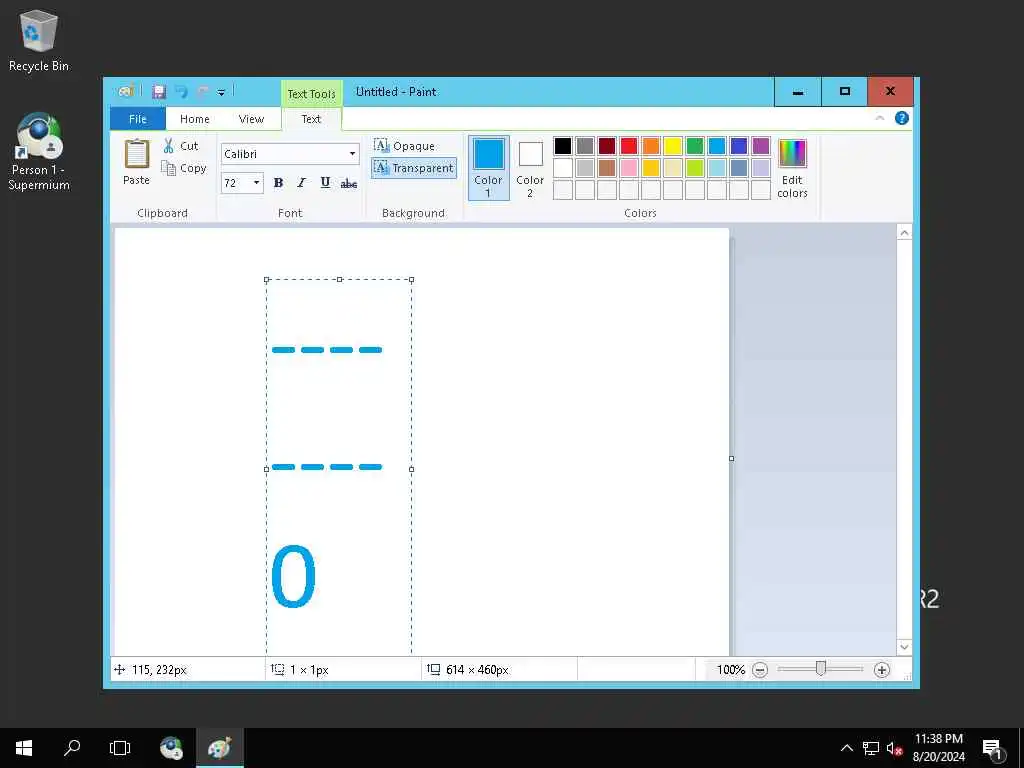Collapse the ribbon with chevron arrow

click(880, 118)
